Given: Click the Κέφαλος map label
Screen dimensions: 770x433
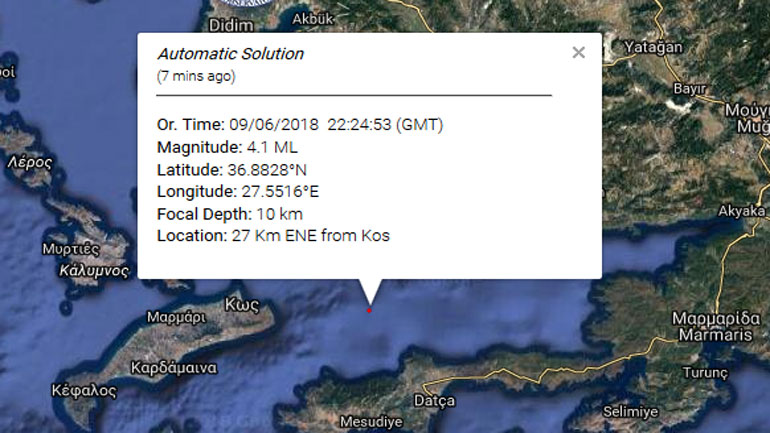Looking at the screenshot, I should click(x=84, y=391).
